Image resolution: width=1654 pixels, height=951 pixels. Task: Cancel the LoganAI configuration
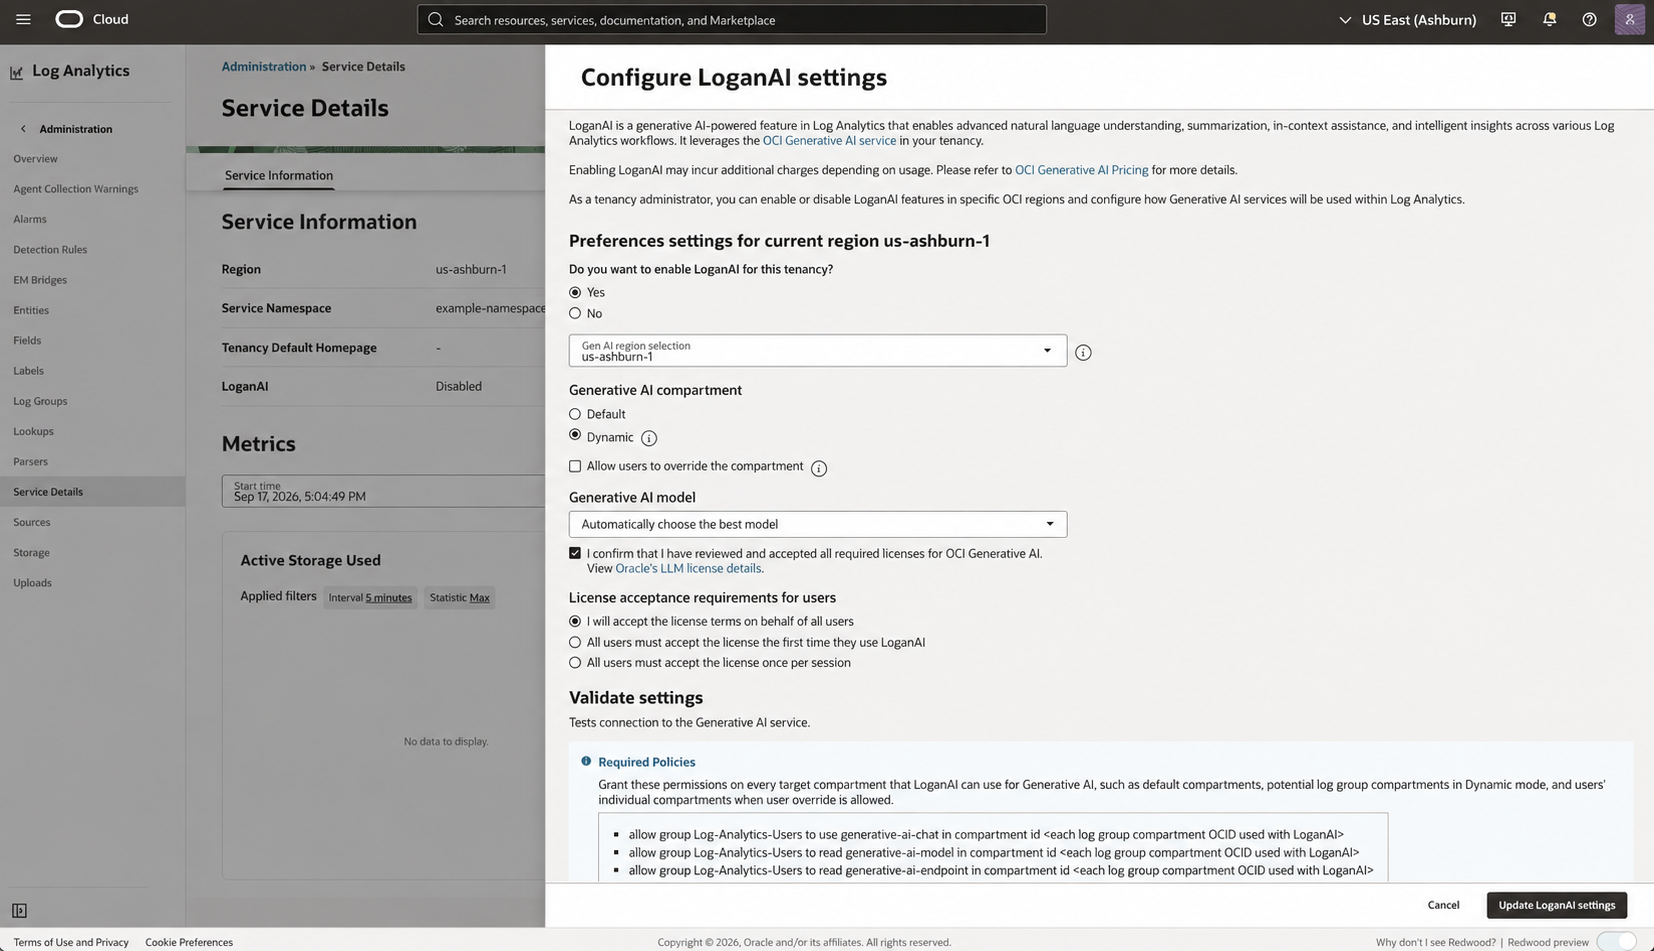[x=1443, y=905]
